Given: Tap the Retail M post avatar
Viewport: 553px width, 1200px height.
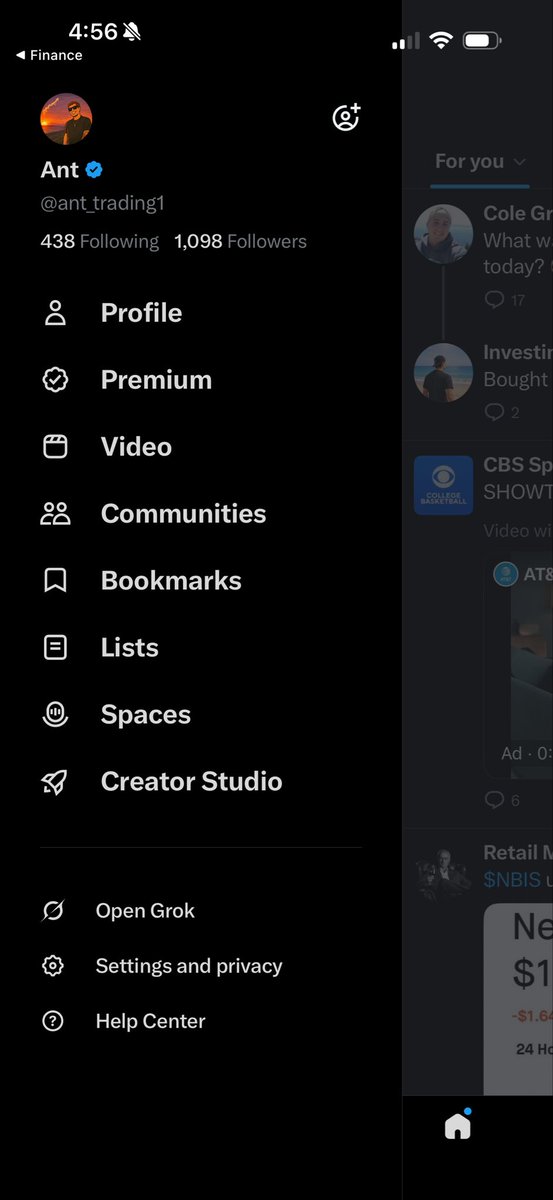Looking at the screenshot, I should pos(443,873).
